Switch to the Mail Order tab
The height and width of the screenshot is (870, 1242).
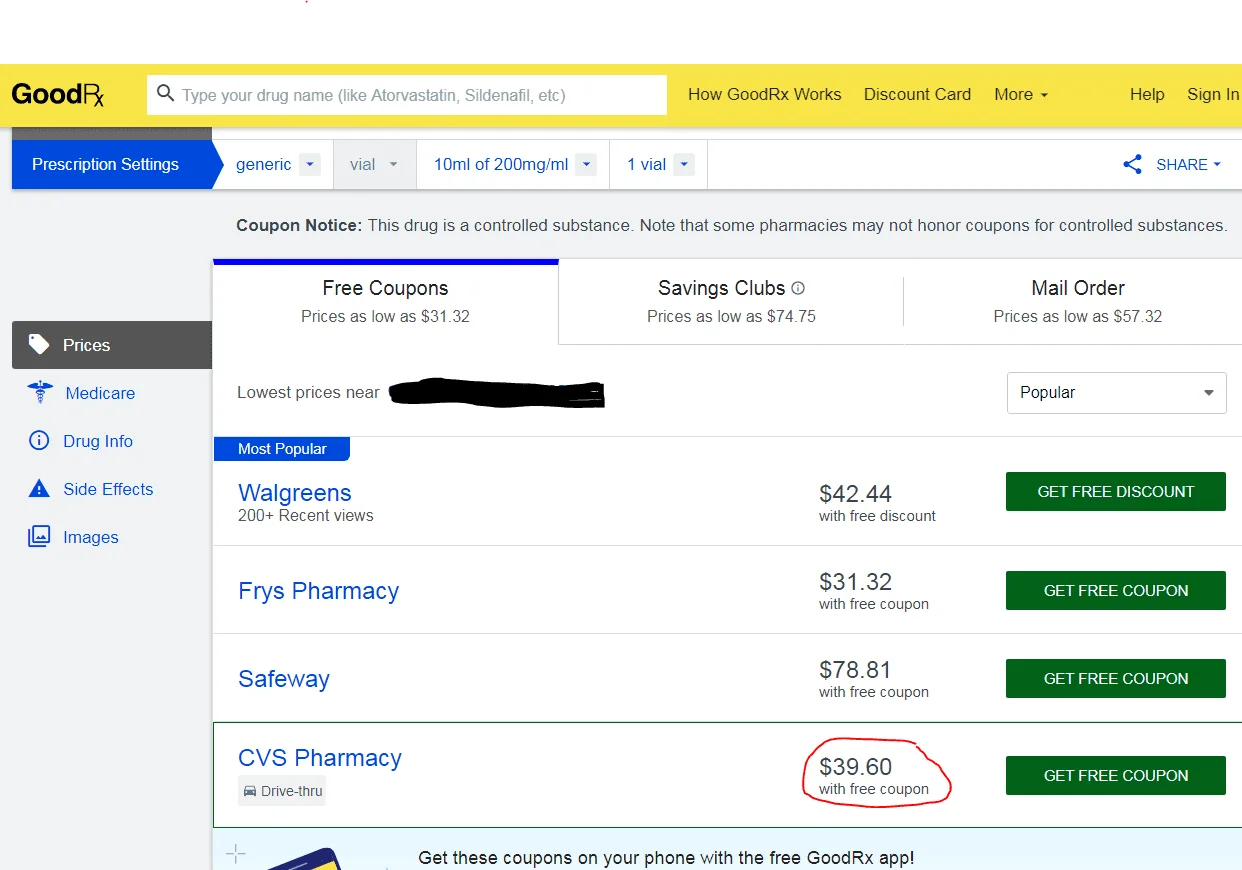pyautogui.click(x=1077, y=301)
